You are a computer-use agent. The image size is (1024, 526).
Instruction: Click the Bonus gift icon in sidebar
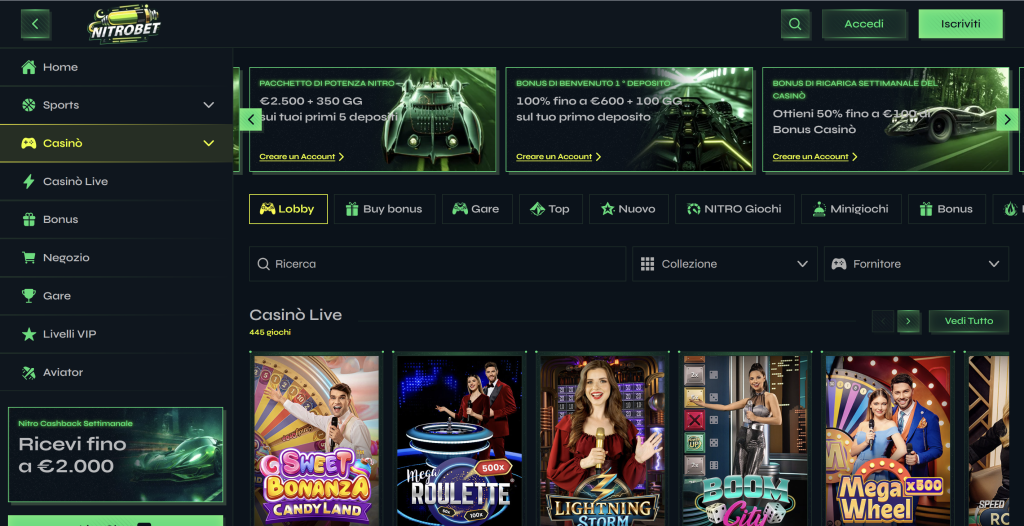28,220
